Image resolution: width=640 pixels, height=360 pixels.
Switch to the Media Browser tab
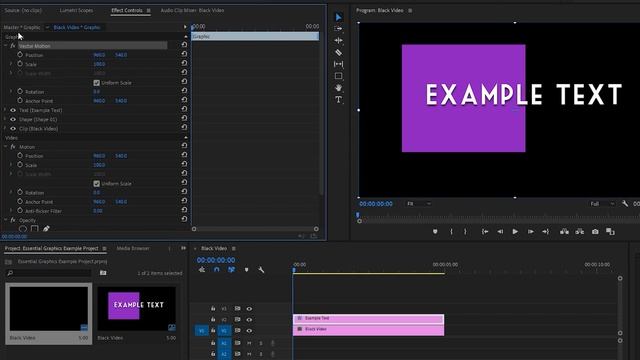click(x=133, y=248)
